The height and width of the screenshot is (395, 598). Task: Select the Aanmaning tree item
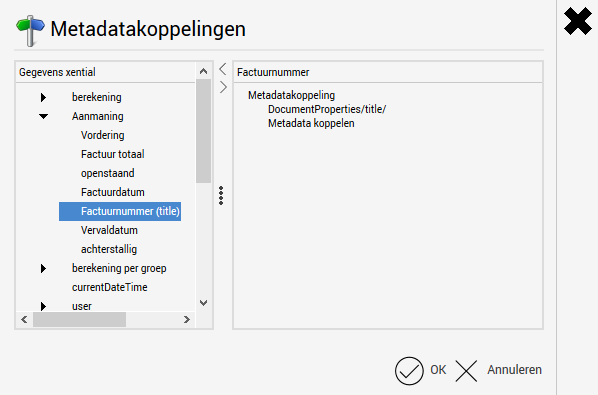click(98, 116)
